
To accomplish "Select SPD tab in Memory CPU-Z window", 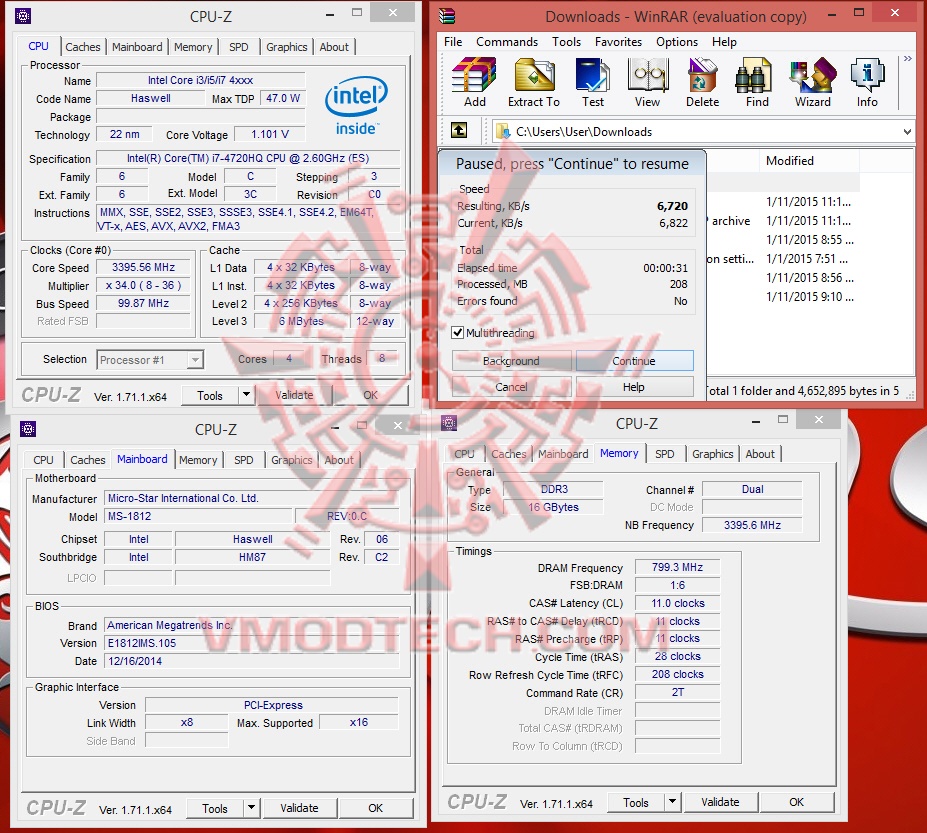I will [x=665, y=454].
